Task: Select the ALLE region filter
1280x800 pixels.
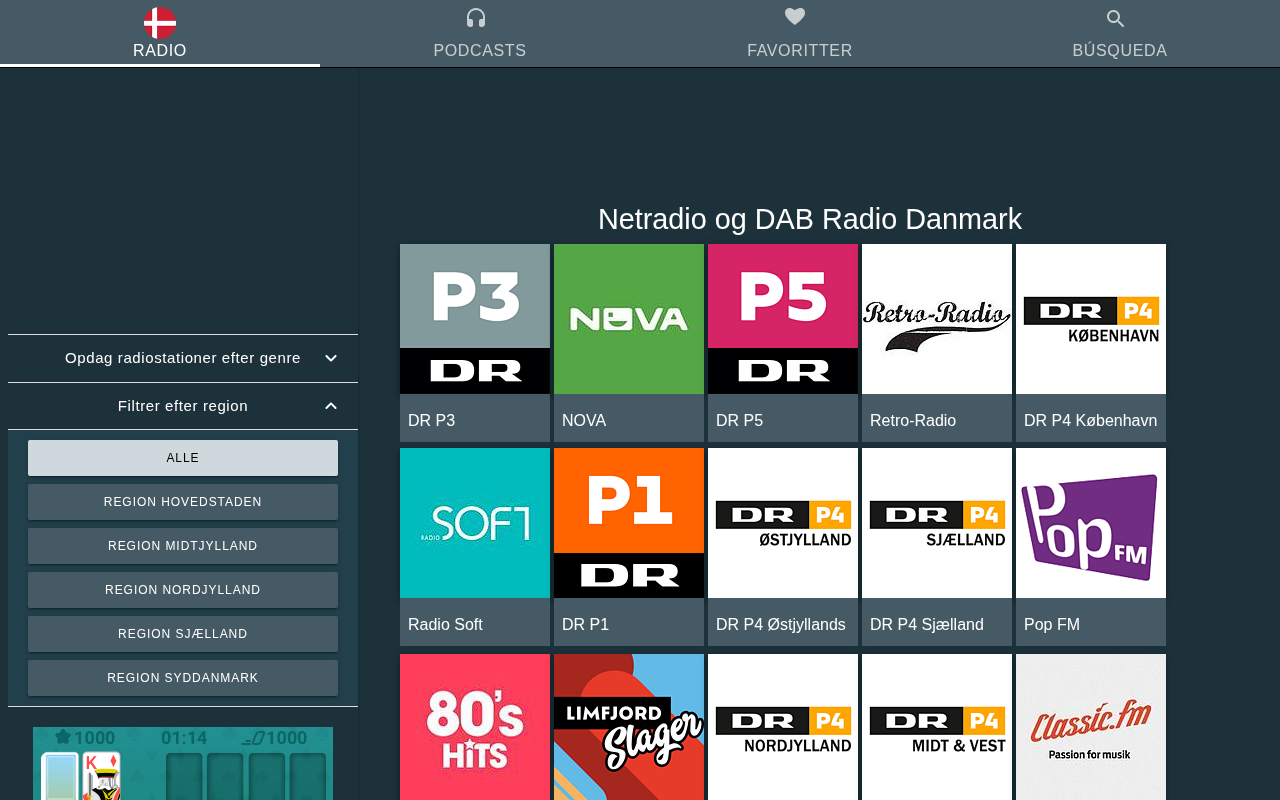Action: pos(183,458)
